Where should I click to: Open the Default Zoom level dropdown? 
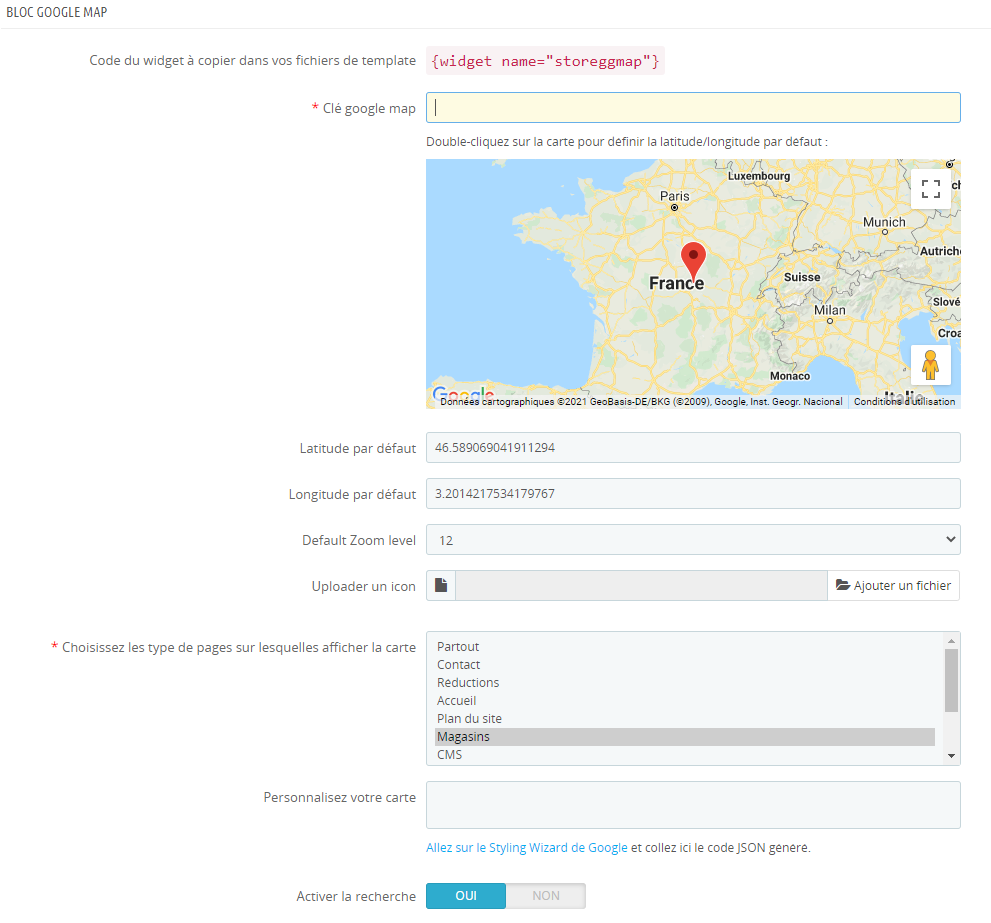pyautogui.click(x=693, y=540)
